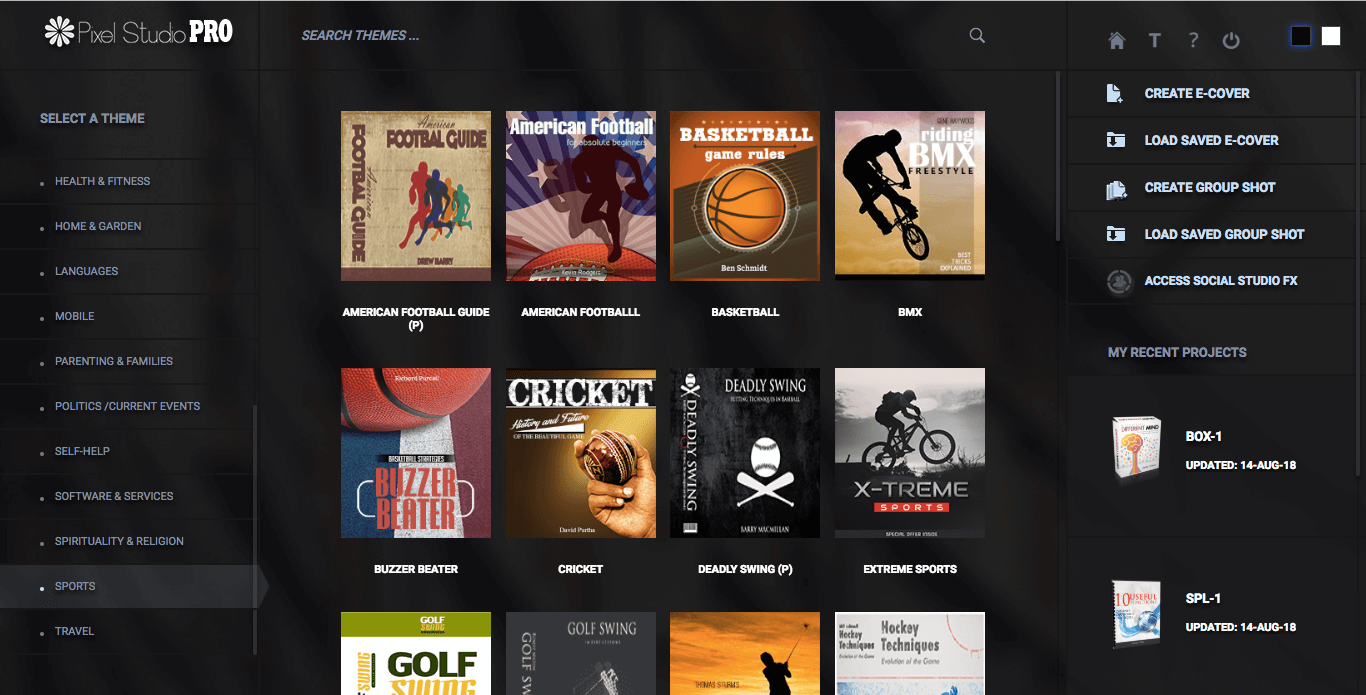1366x695 pixels.
Task: Select the Languages category
Action: (x=86, y=271)
